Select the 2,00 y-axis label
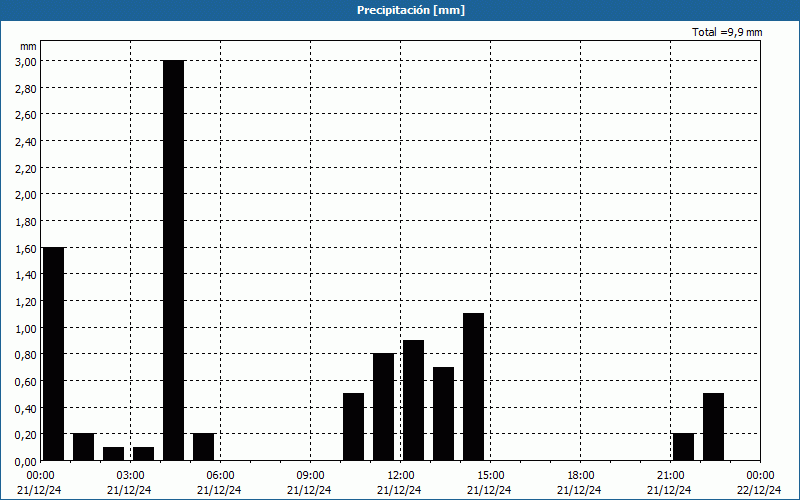Screen dimensions: 800x500 [x=26, y=194]
